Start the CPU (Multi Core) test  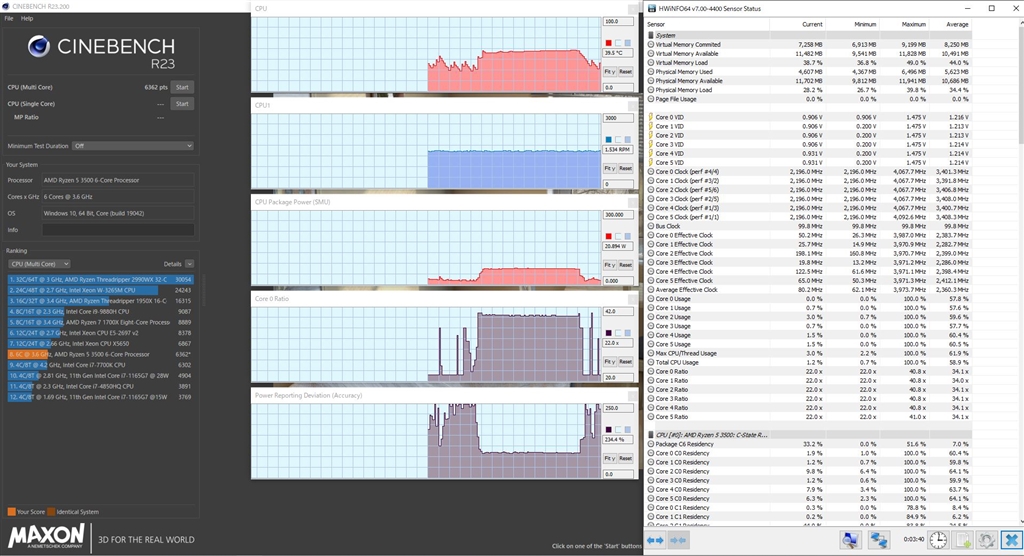click(x=182, y=87)
